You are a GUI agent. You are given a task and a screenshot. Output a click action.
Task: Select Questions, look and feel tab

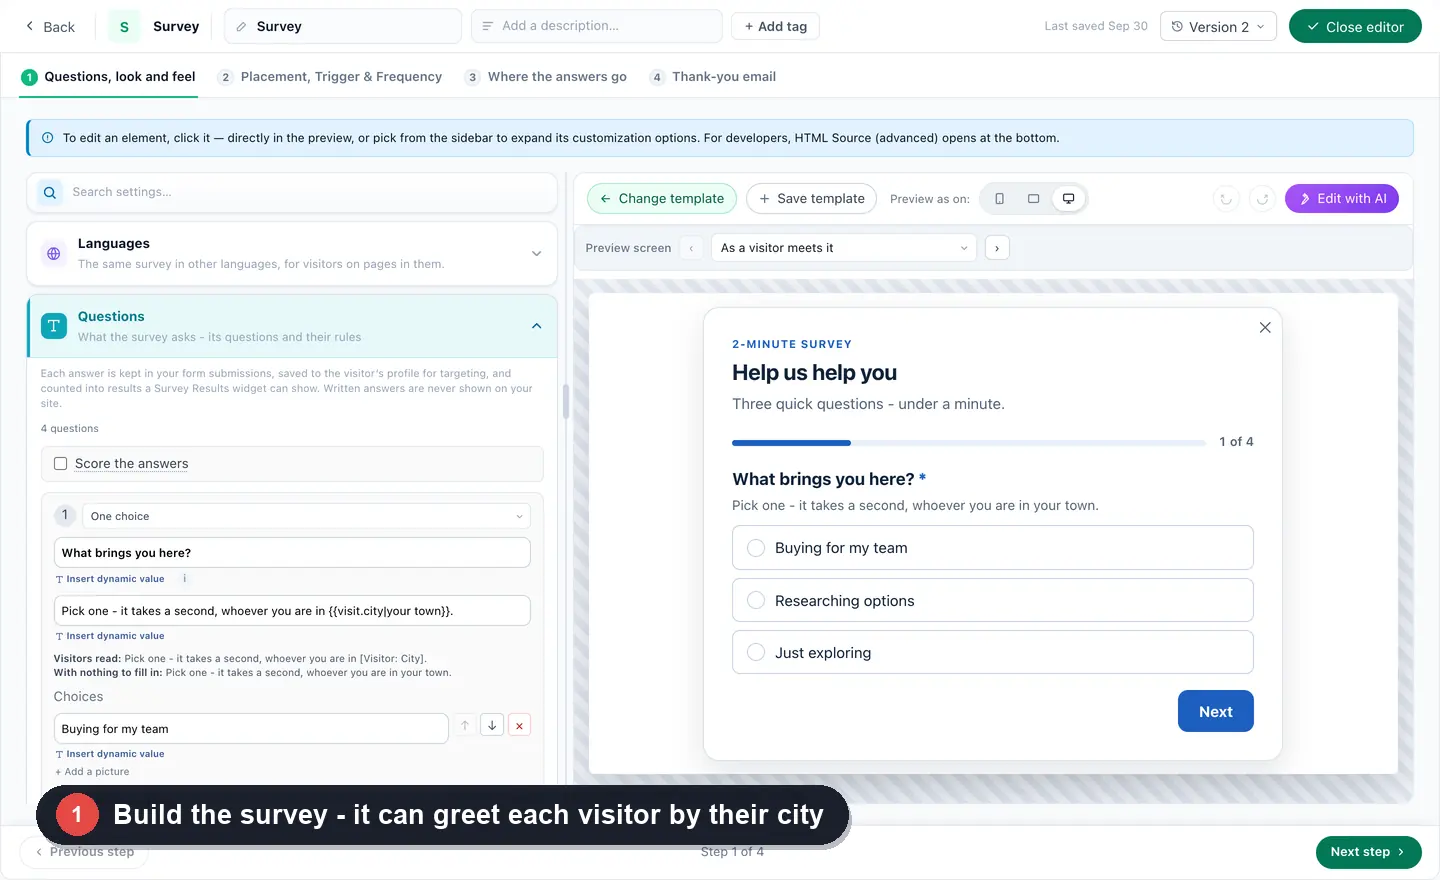(x=109, y=77)
